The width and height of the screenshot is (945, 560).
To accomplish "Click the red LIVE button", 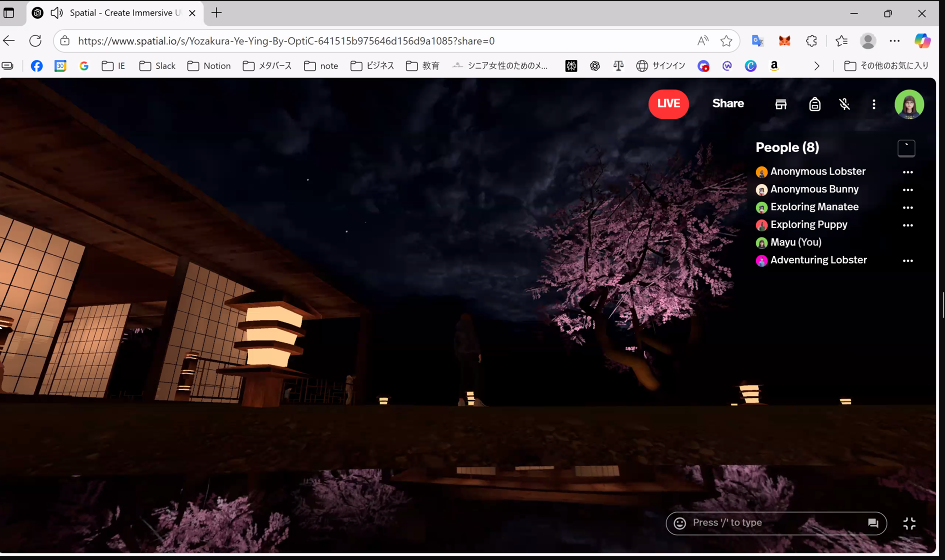I will [x=668, y=104].
